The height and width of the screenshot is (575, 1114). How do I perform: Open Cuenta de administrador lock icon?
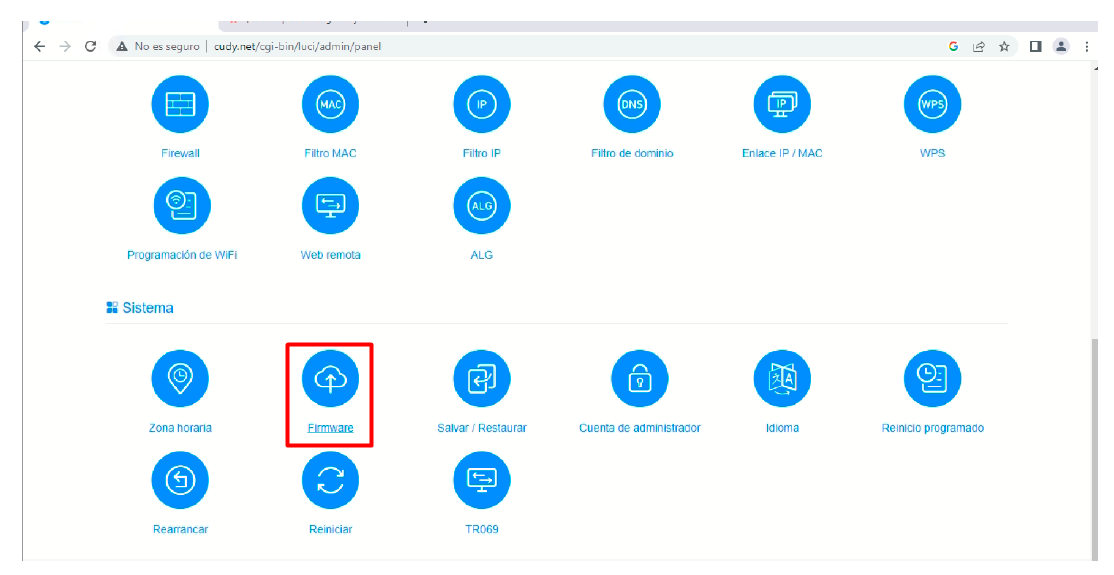639,378
